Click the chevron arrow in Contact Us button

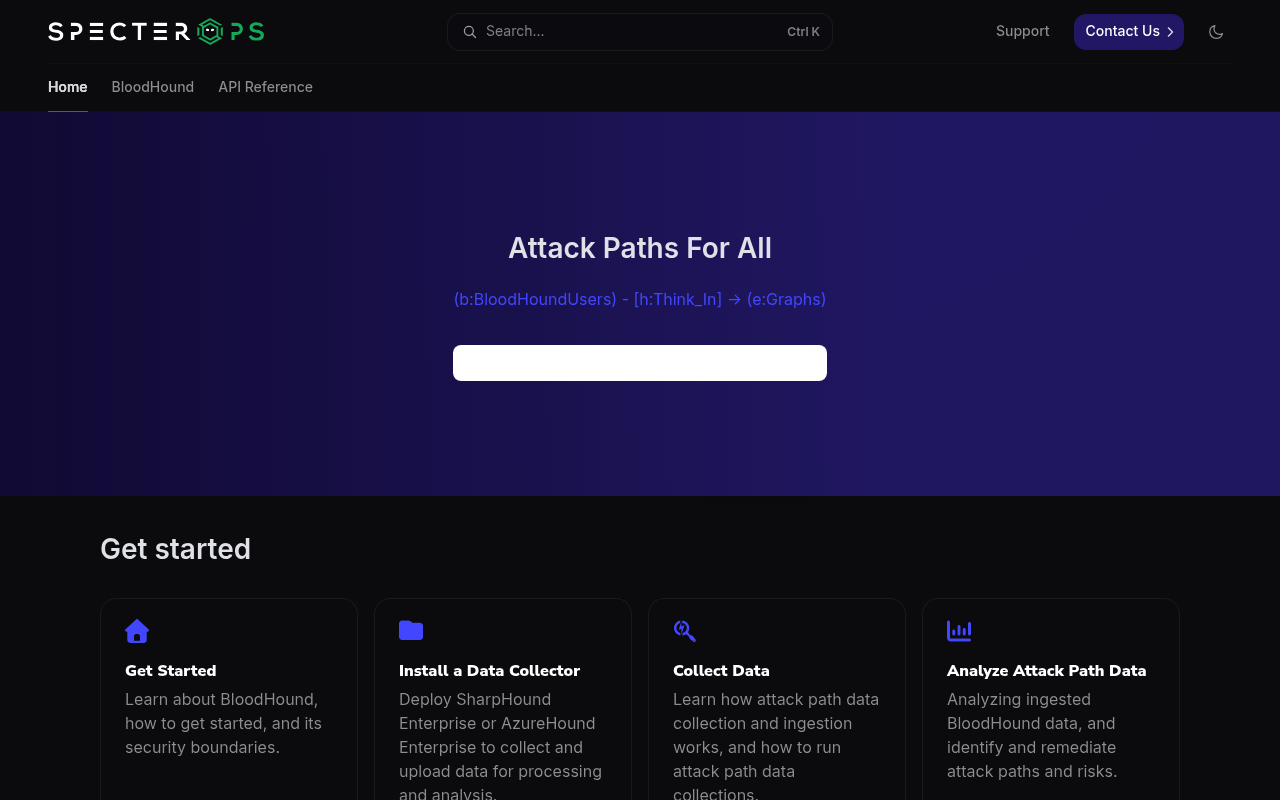pos(1170,32)
